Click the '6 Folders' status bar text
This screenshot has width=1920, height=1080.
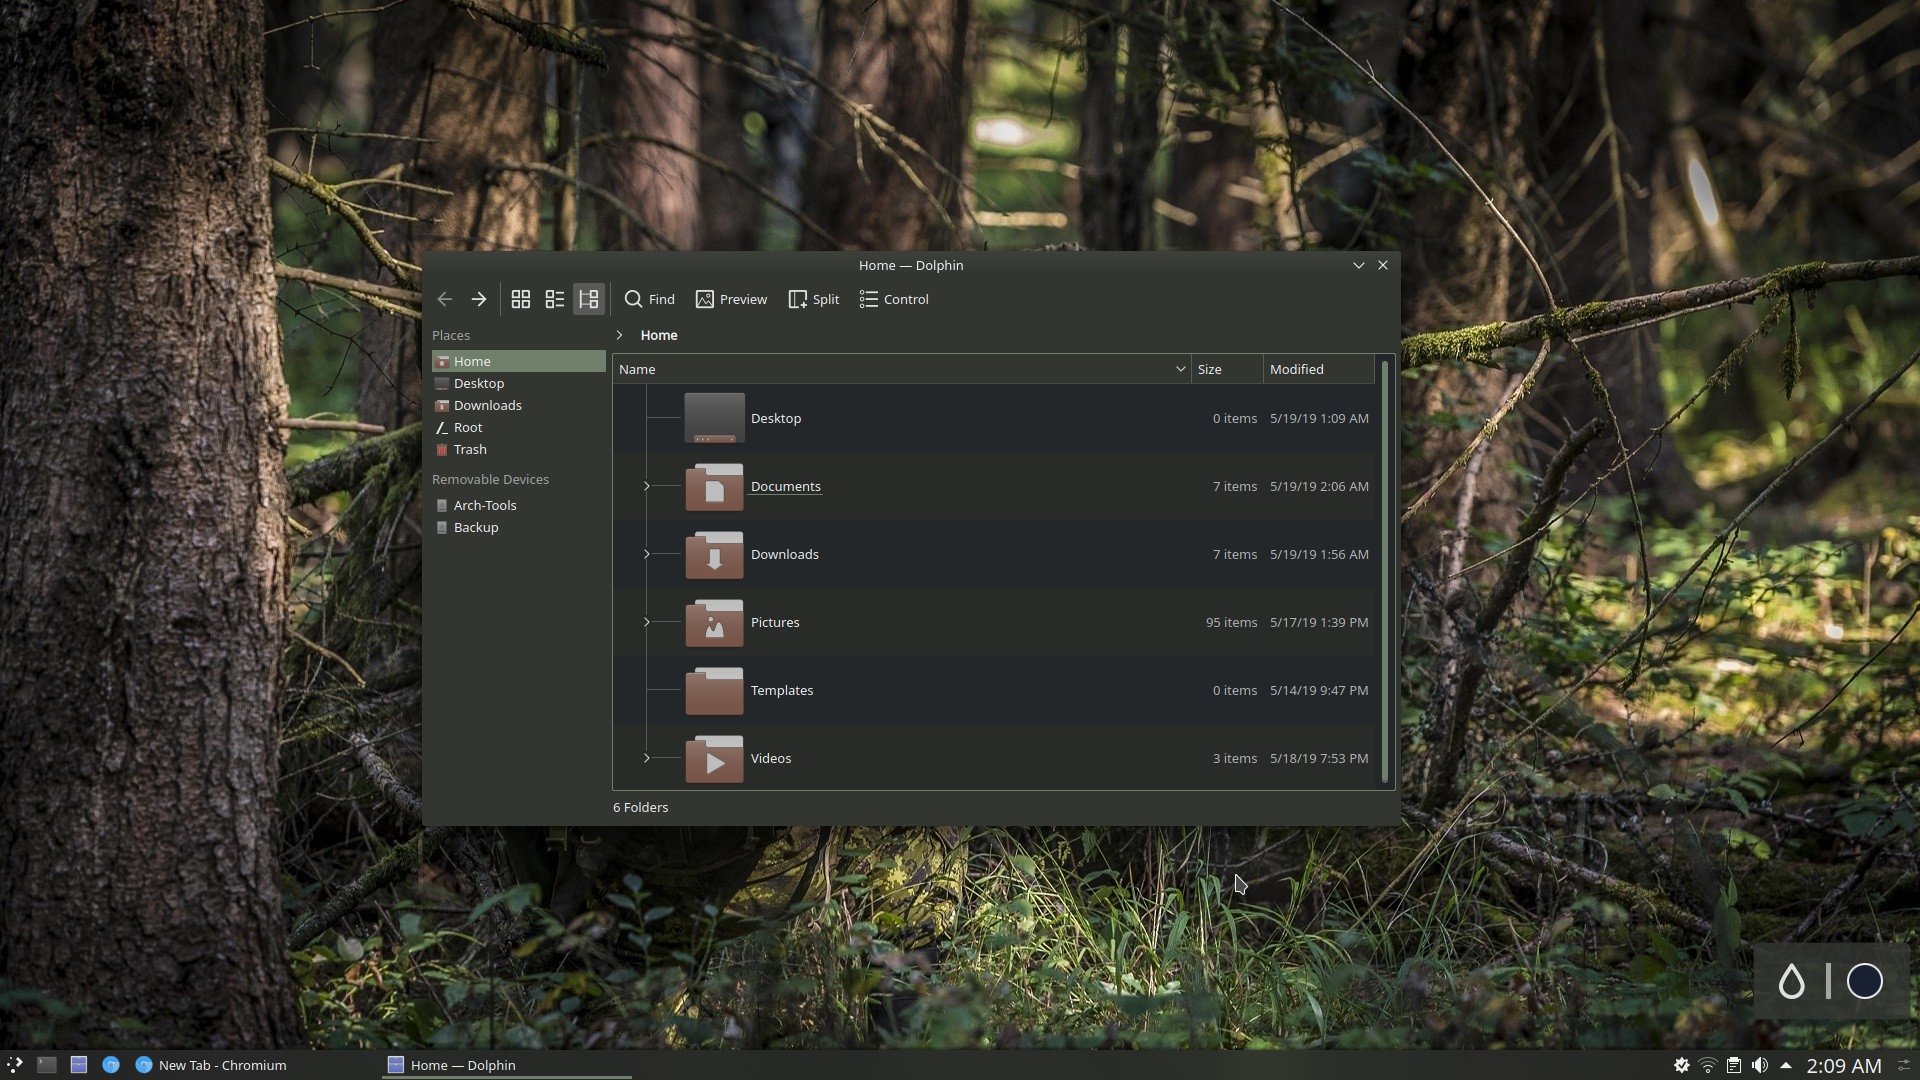click(x=641, y=807)
